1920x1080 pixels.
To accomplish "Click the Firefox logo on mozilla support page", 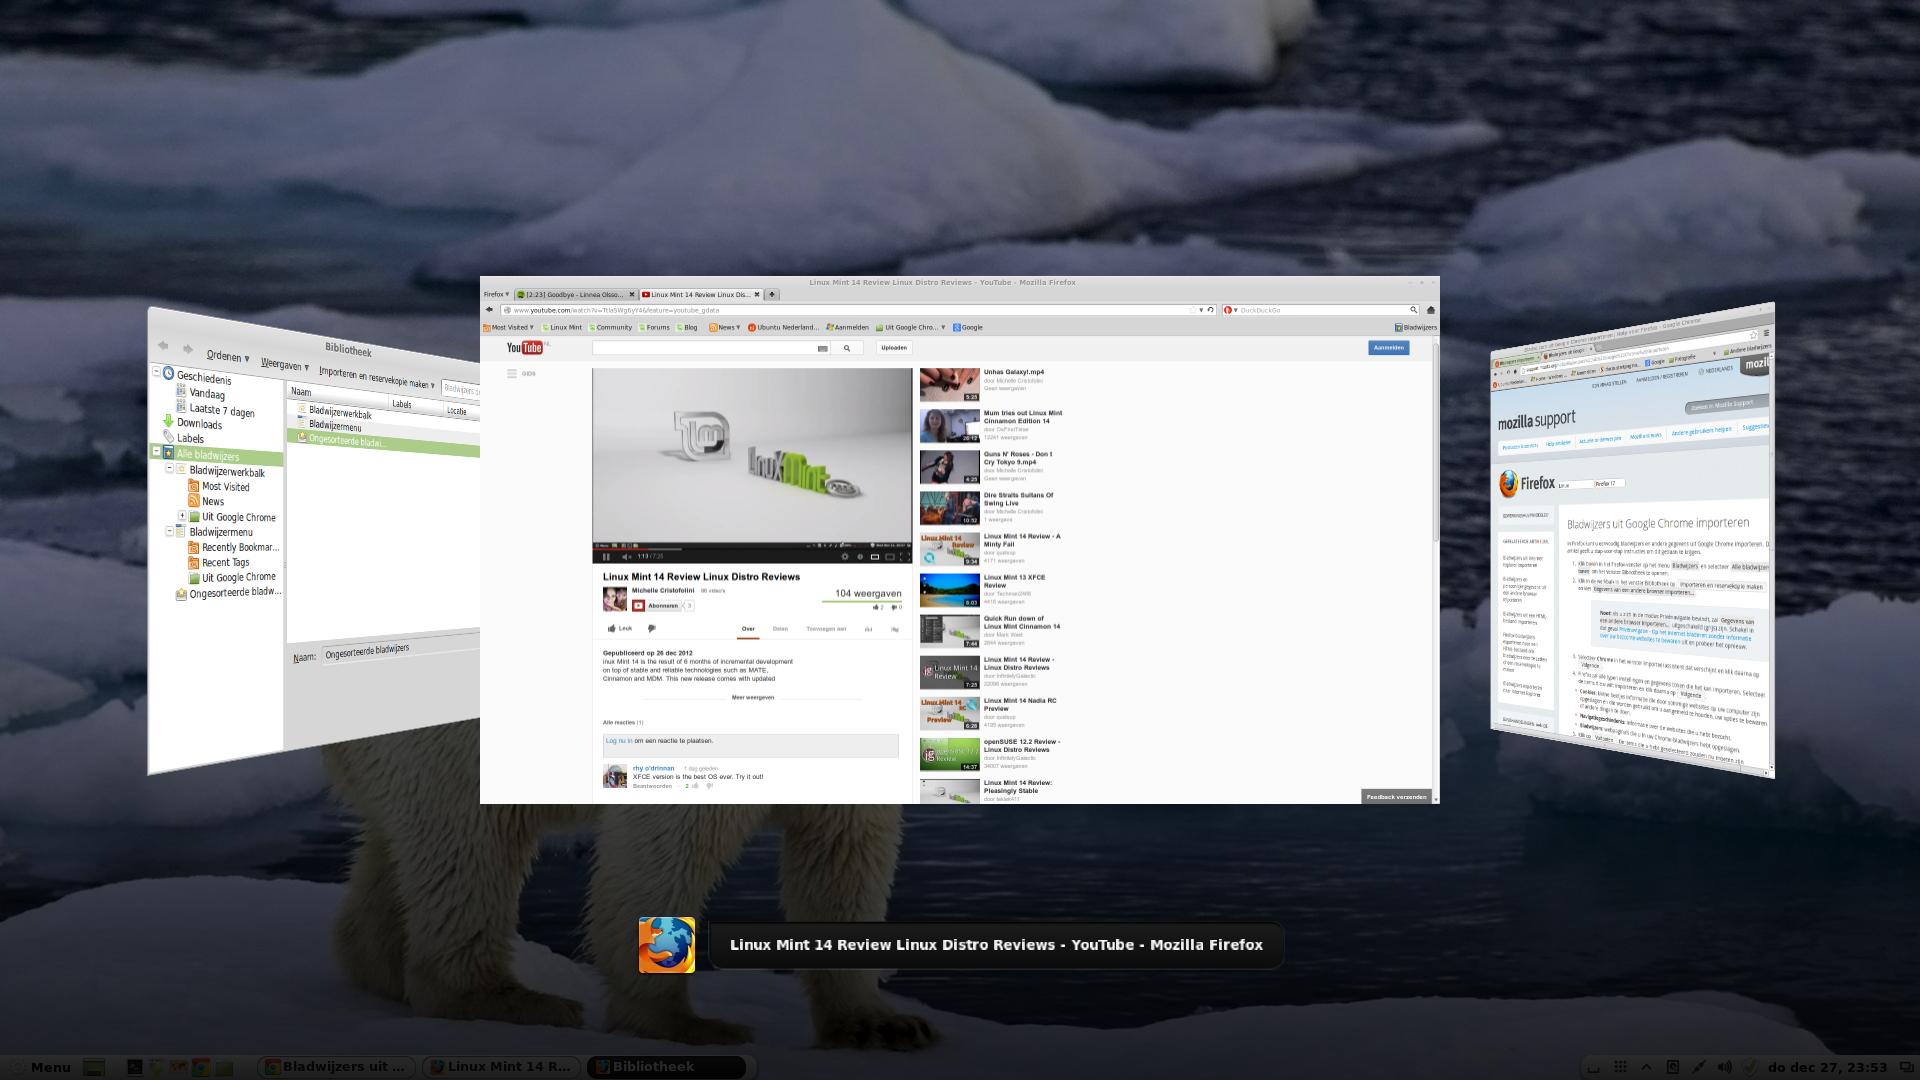I will [x=1508, y=484].
